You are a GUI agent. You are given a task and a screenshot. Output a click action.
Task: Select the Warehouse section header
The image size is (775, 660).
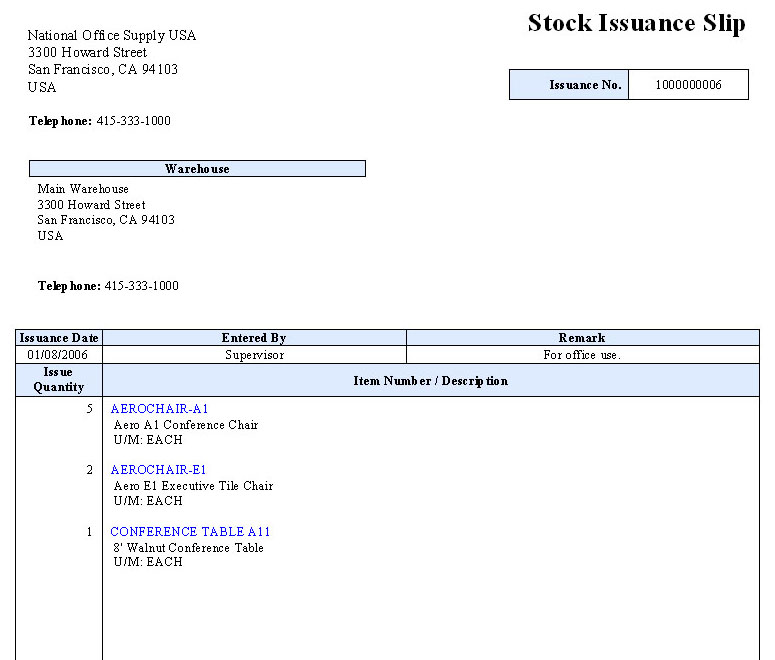tap(197, 169)
